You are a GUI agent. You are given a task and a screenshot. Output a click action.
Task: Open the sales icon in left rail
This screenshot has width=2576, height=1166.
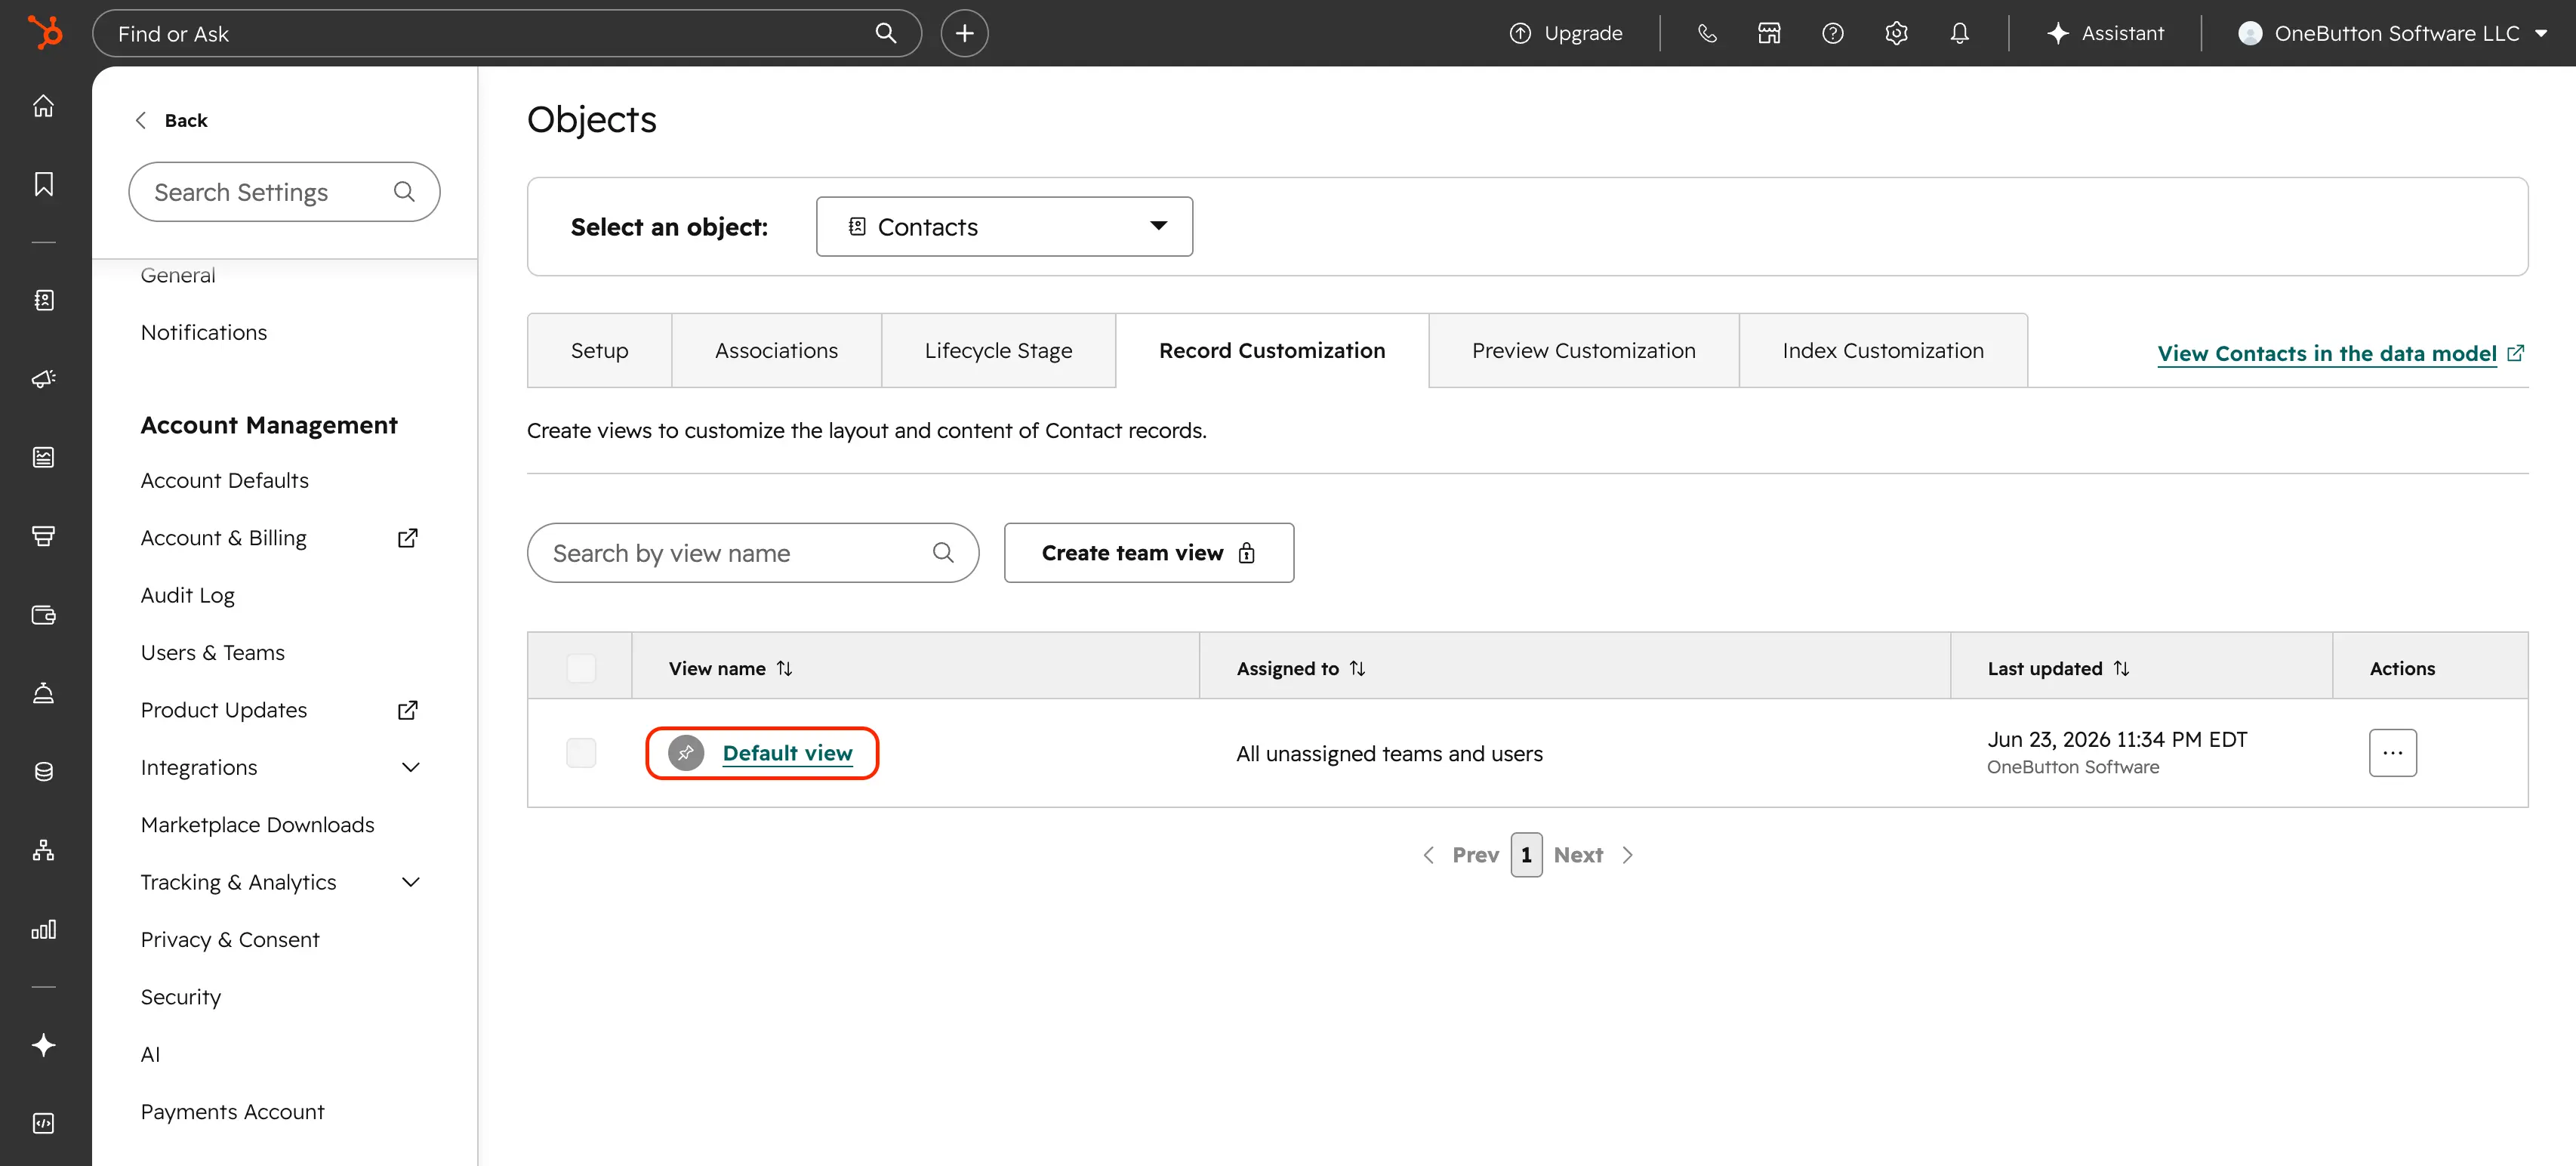pyautogui.click(x=44, y=536)
